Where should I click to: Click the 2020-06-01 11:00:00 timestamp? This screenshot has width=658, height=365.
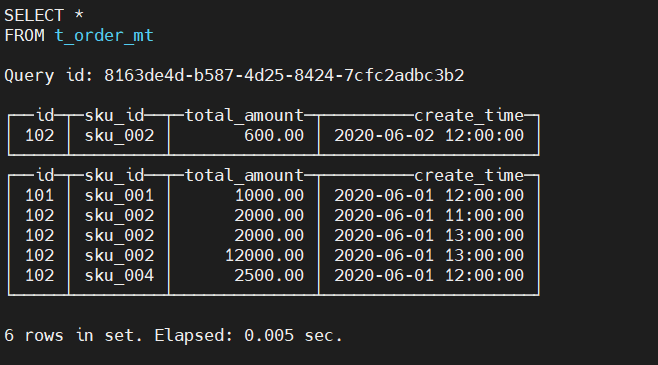point(429,216)
